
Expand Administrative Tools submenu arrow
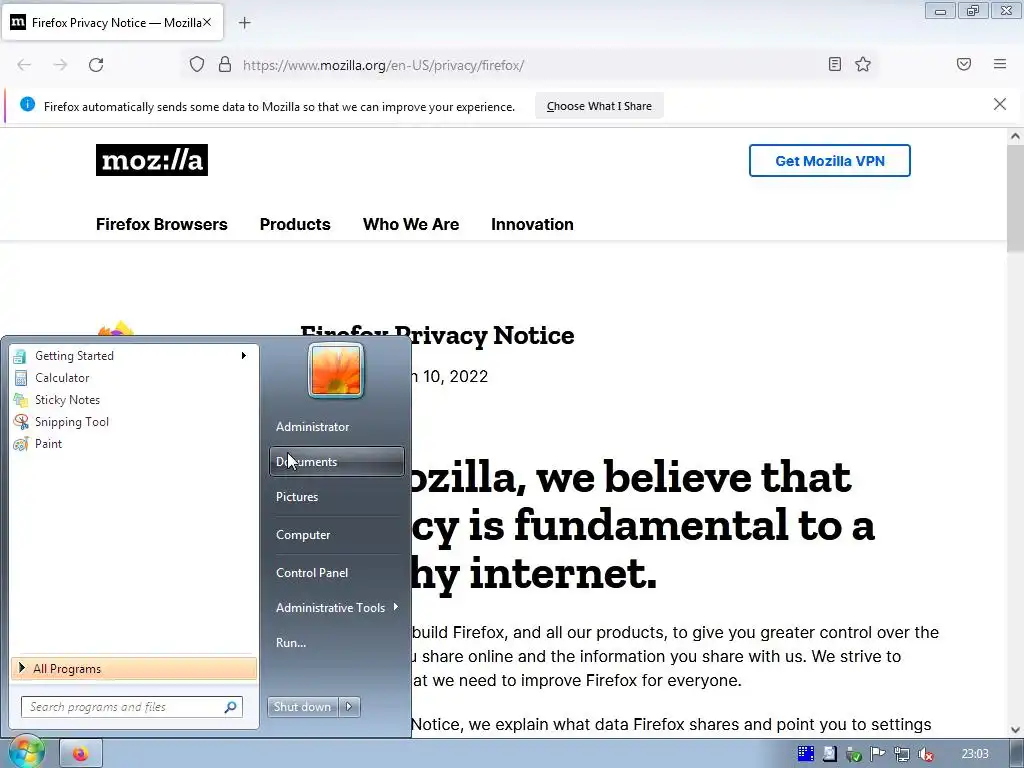[396, 607]
